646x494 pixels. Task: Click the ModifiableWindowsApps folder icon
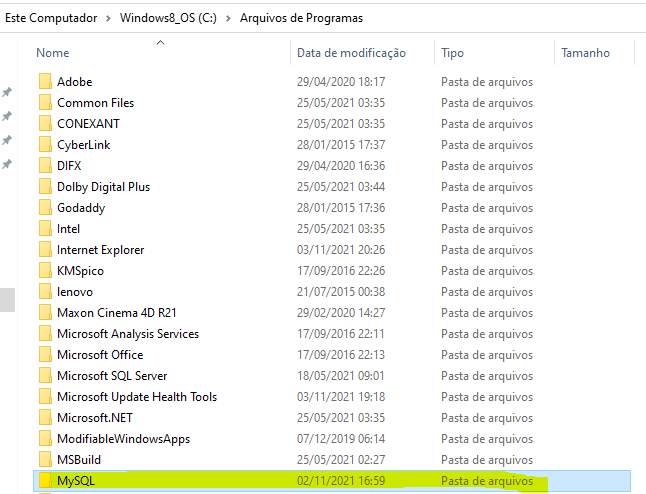coord(45,439)
